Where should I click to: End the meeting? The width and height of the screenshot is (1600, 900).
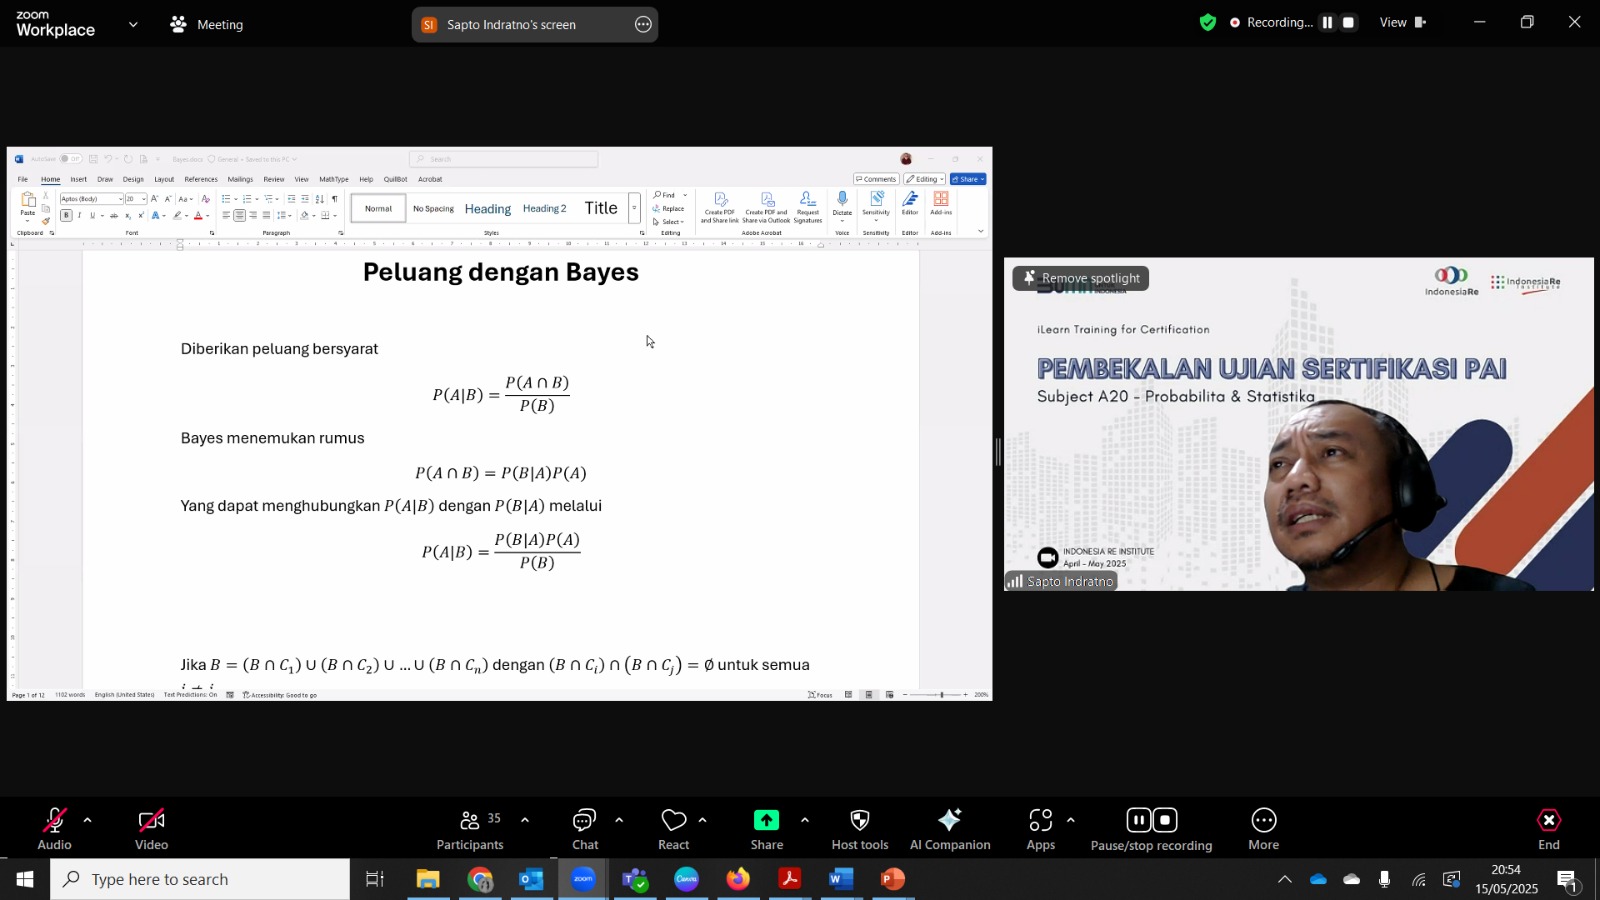[1548, 830]
